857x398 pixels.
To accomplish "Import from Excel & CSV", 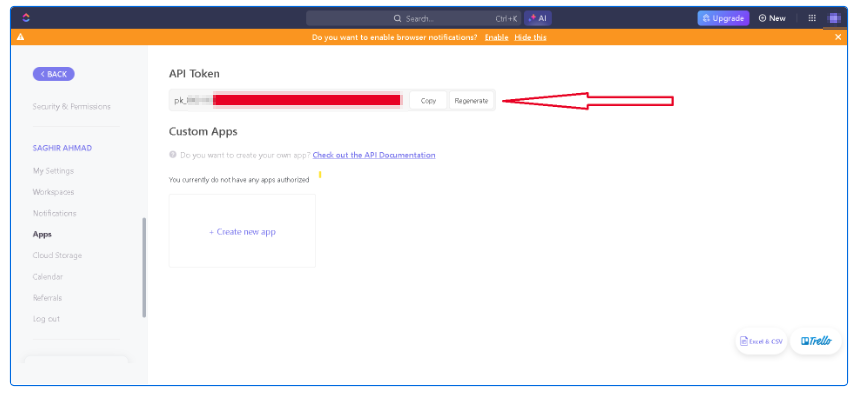I will [761, 341].
